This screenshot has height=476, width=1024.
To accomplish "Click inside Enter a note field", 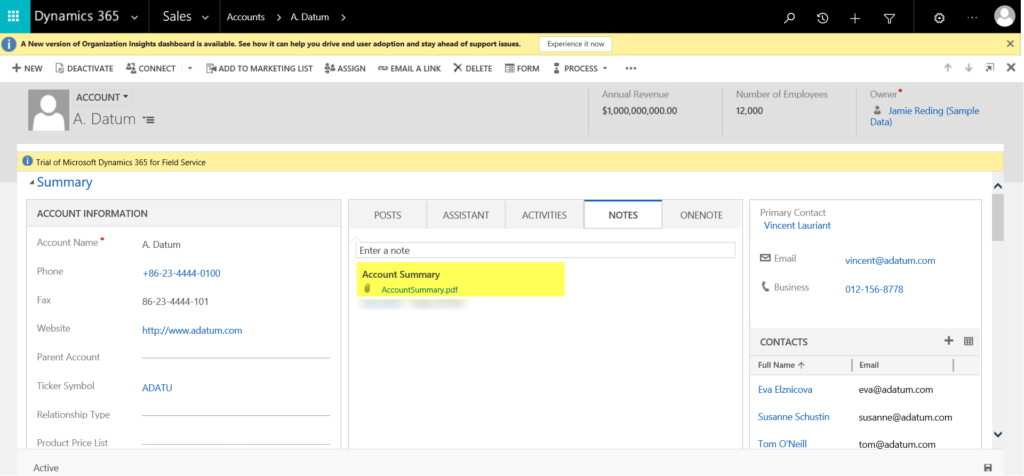I will click(x=545, y=250).
